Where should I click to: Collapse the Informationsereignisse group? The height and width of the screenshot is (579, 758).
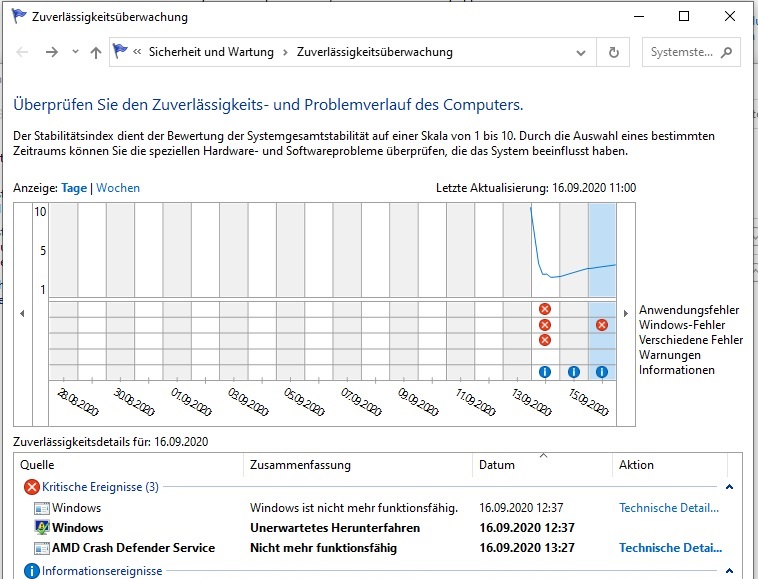click(x=729, y=571)
